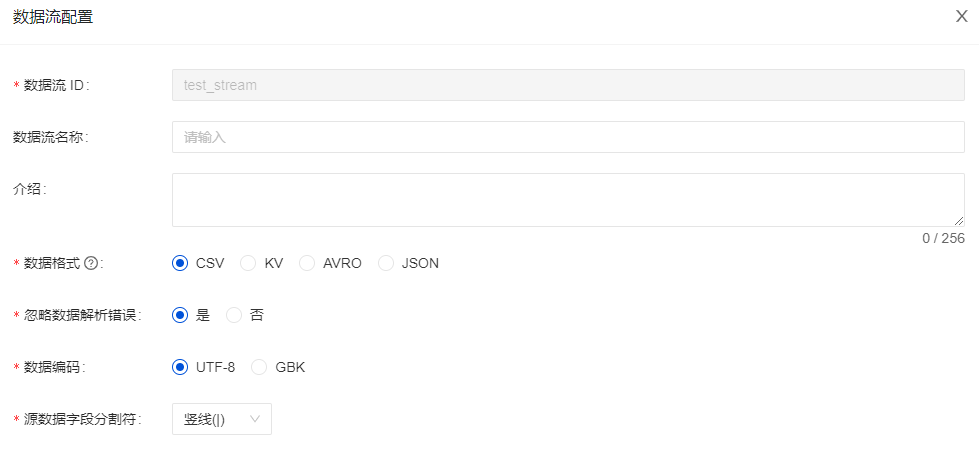Open the 源数据字段分割符 dropdown

[x=221, y=419]
